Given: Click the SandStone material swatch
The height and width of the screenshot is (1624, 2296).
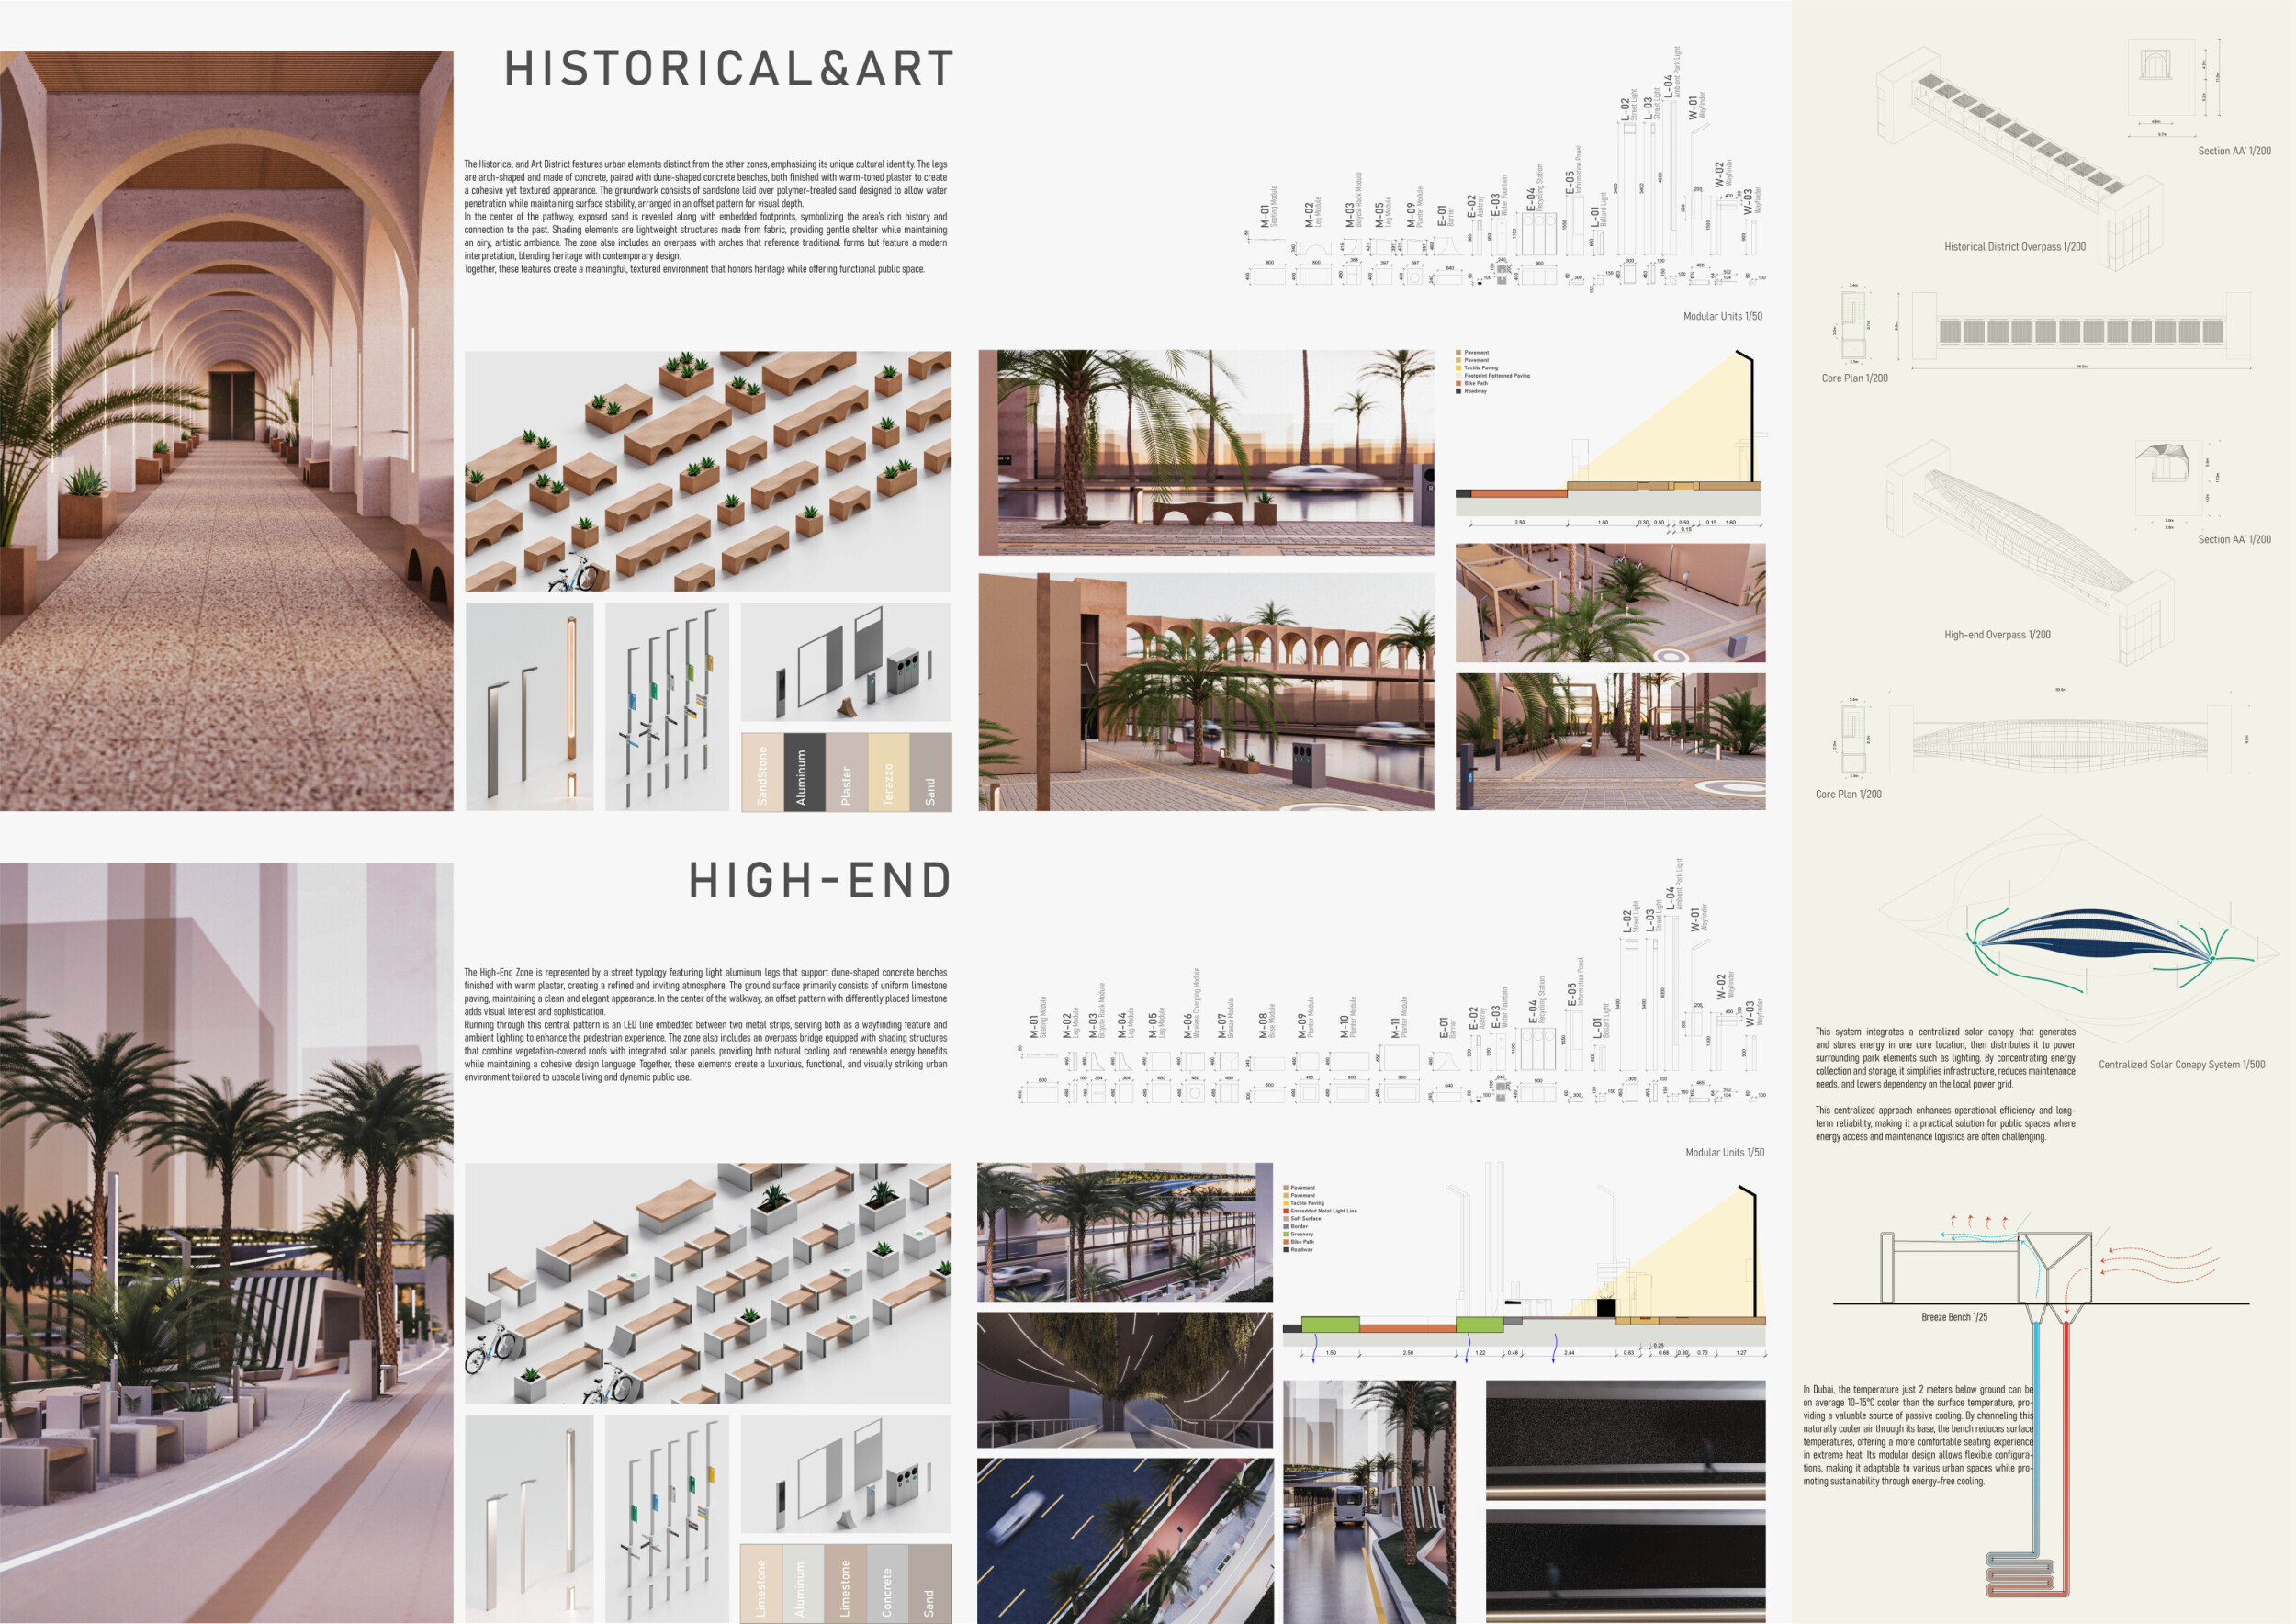Looking at the screenshot, I should click(762, 771).
